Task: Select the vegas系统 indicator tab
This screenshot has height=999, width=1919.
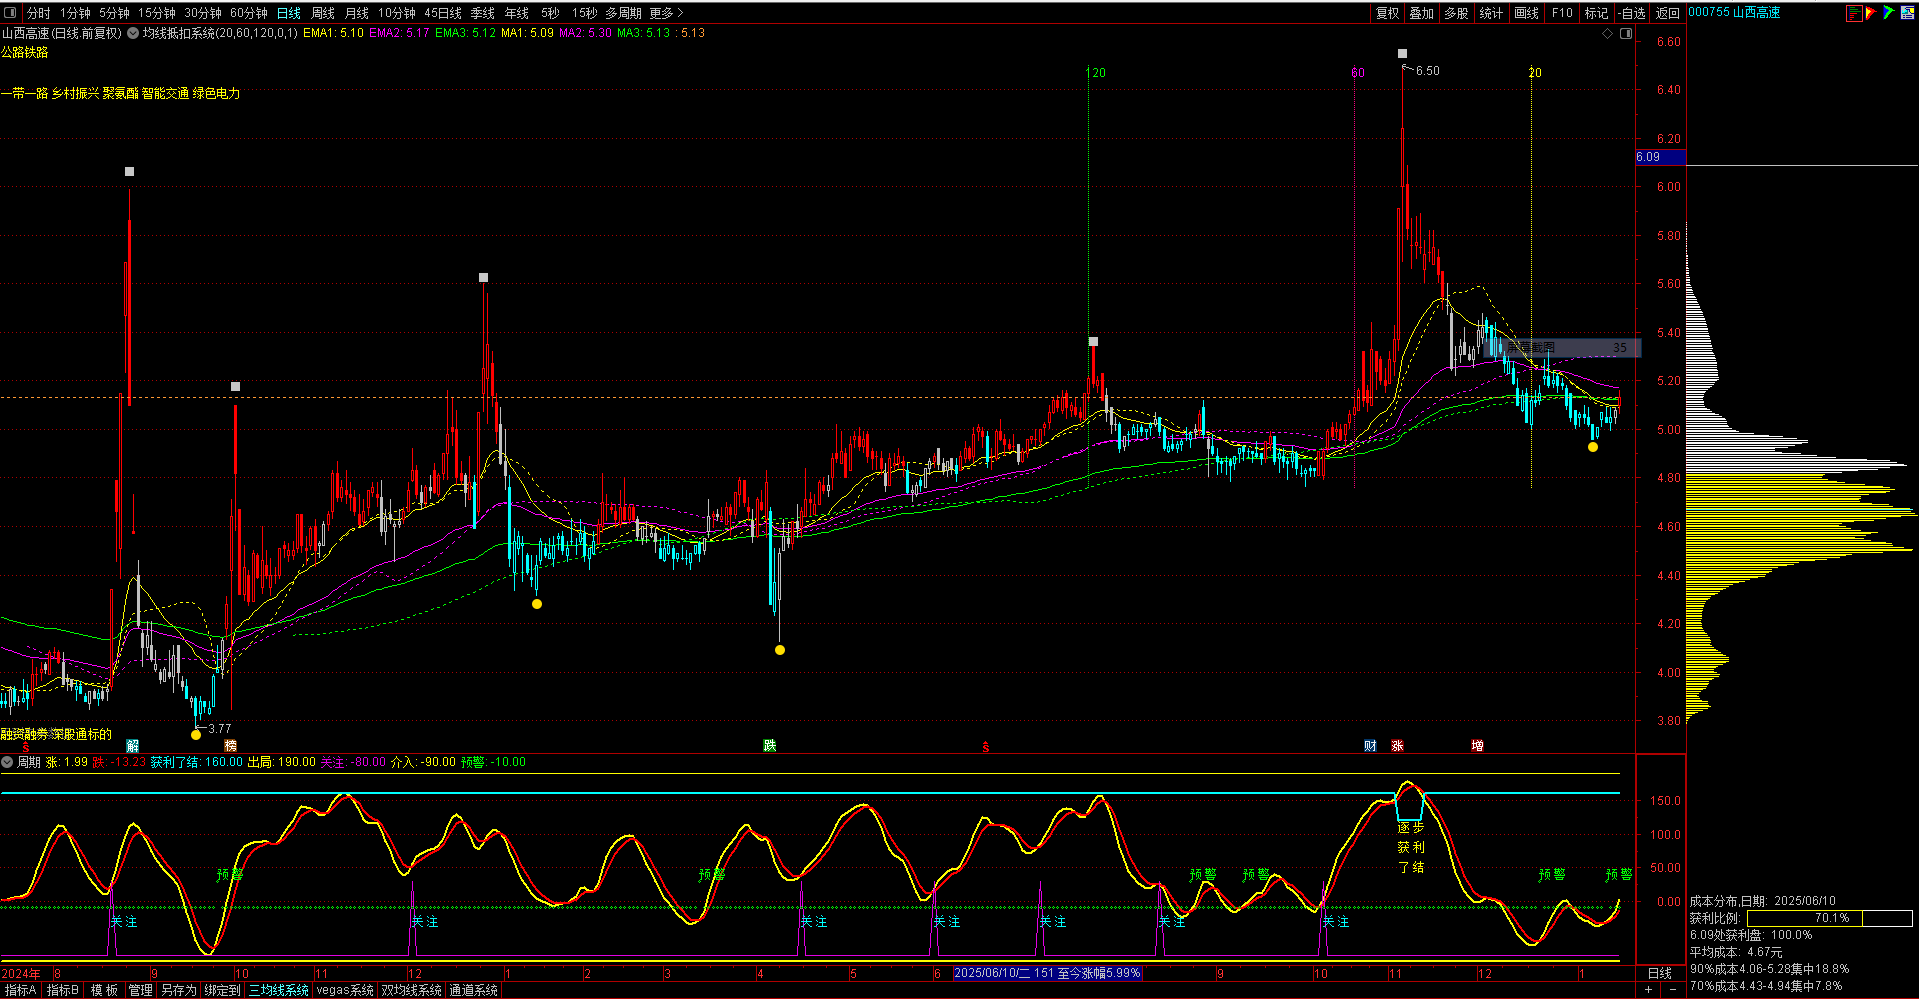Action: (x=345, y=990)
